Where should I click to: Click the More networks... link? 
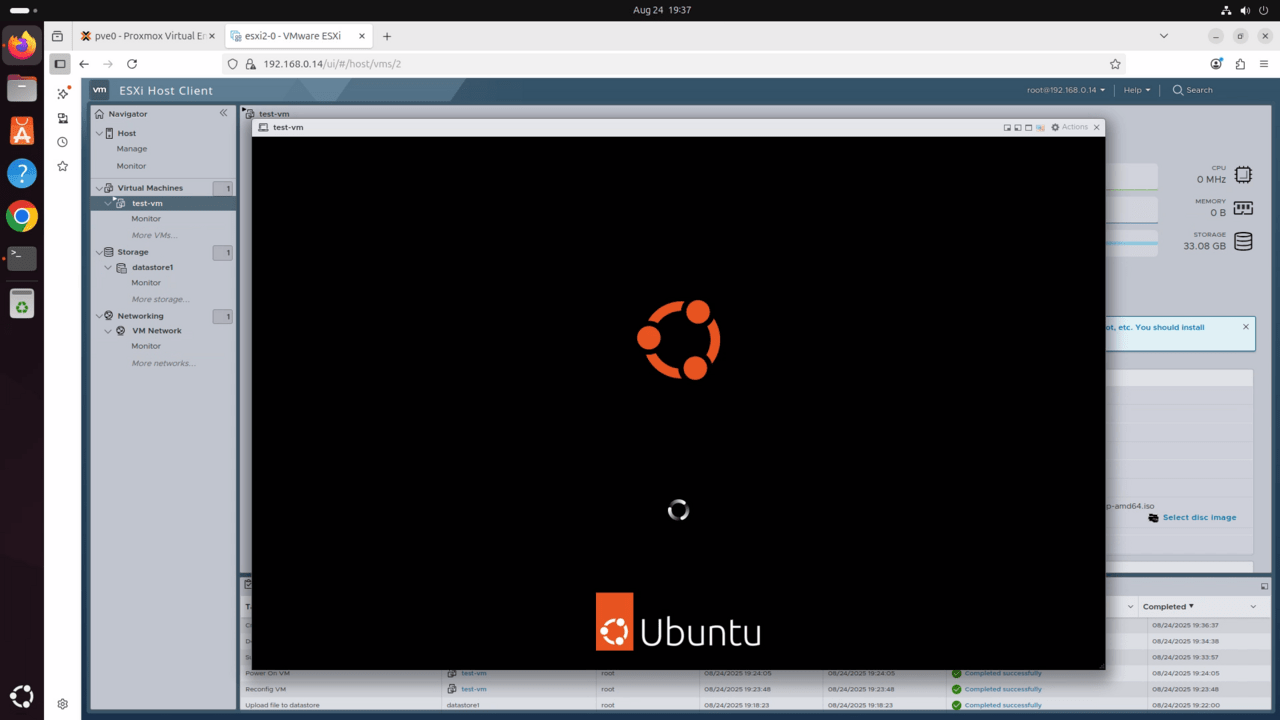163,363
